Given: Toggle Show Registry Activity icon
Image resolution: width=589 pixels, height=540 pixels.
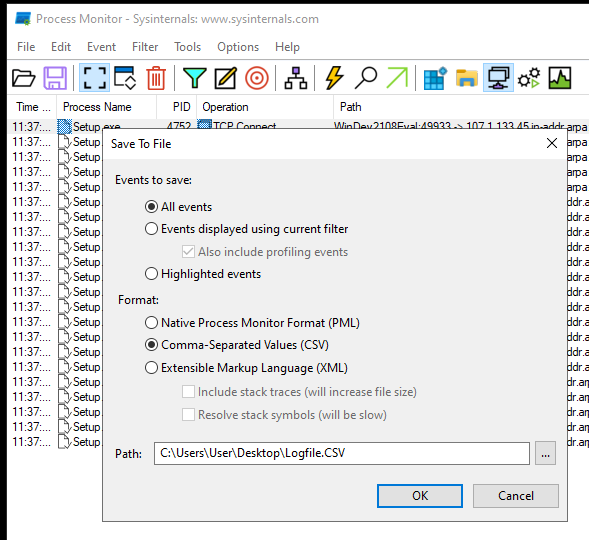Looking at the screenshot, I should 435,78.
